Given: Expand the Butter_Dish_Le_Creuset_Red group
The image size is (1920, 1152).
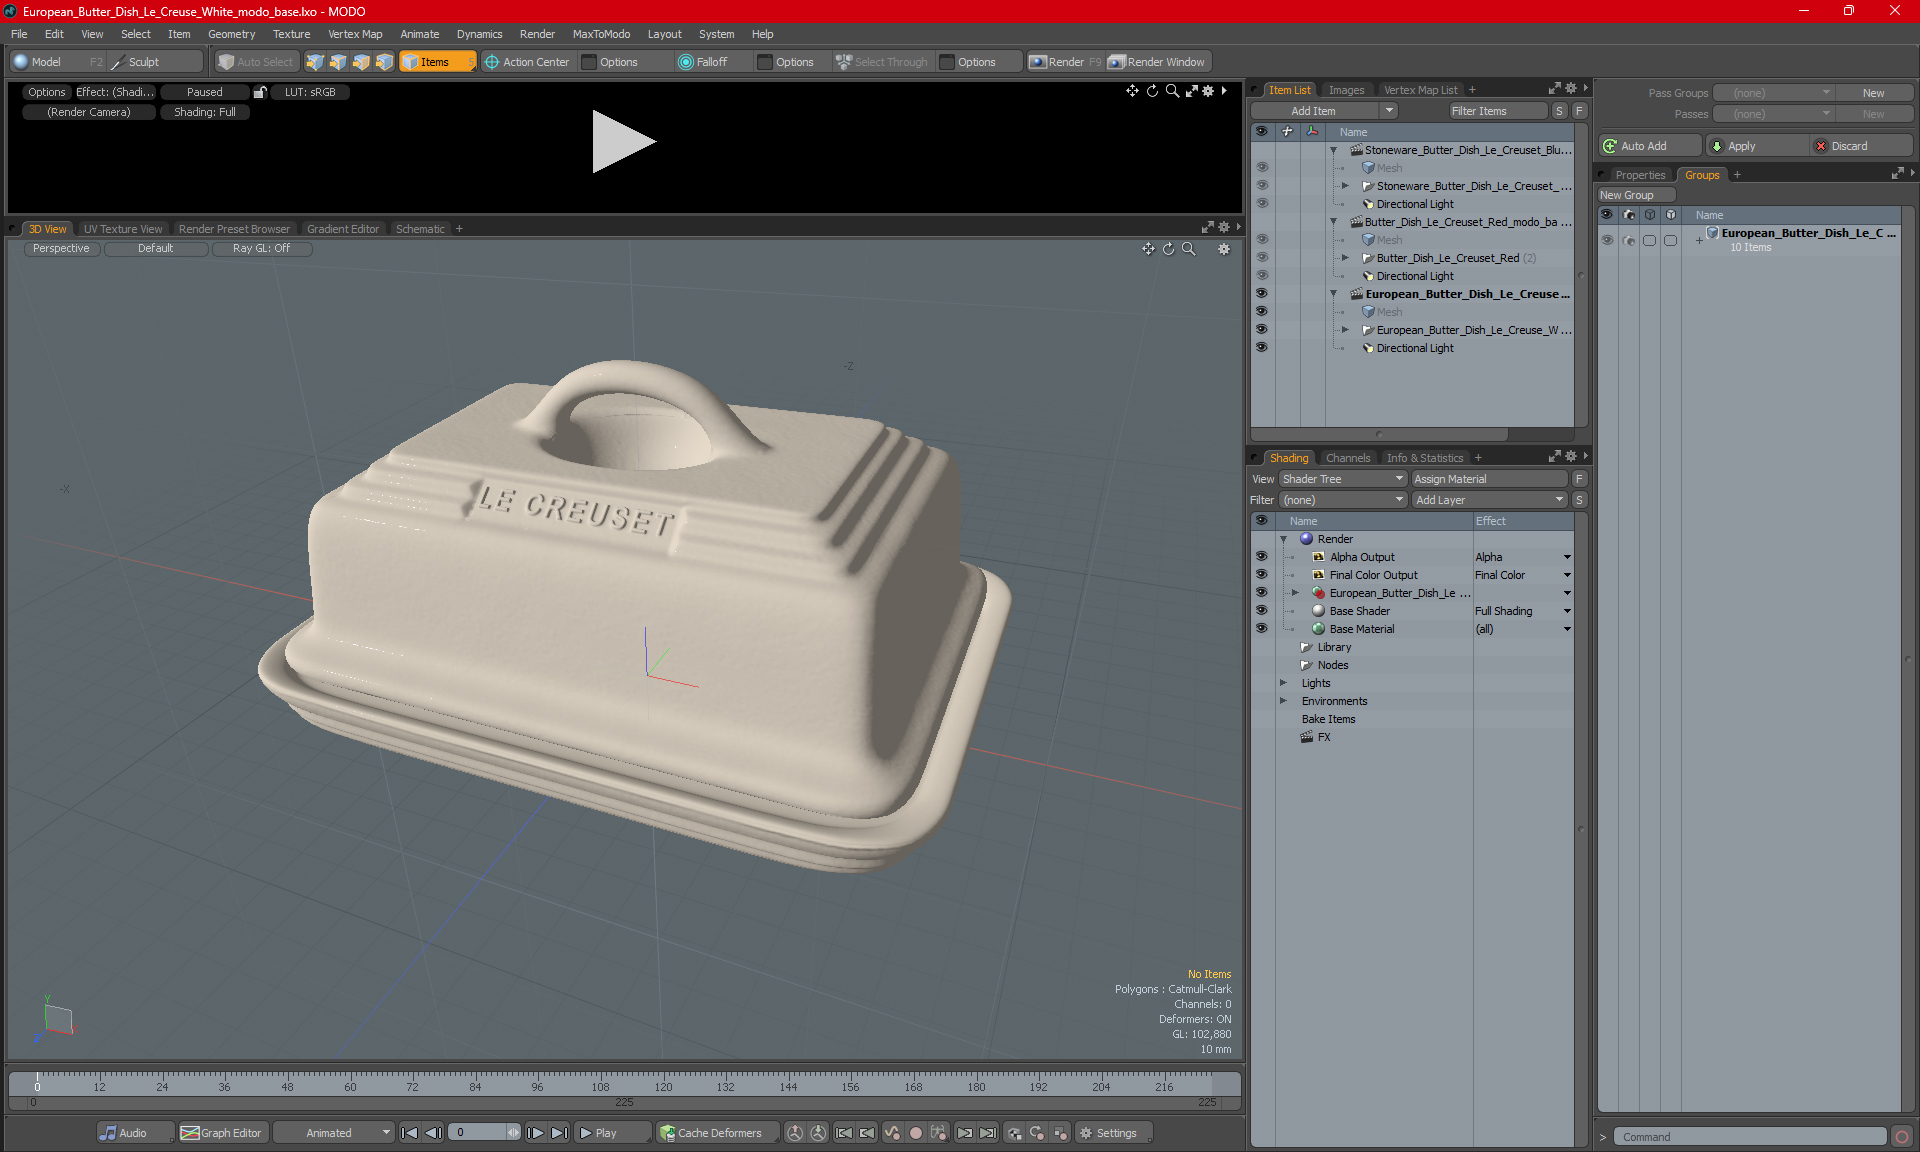Looking at the screenshot, I should pyautogui.click(x=1345, y=258).
